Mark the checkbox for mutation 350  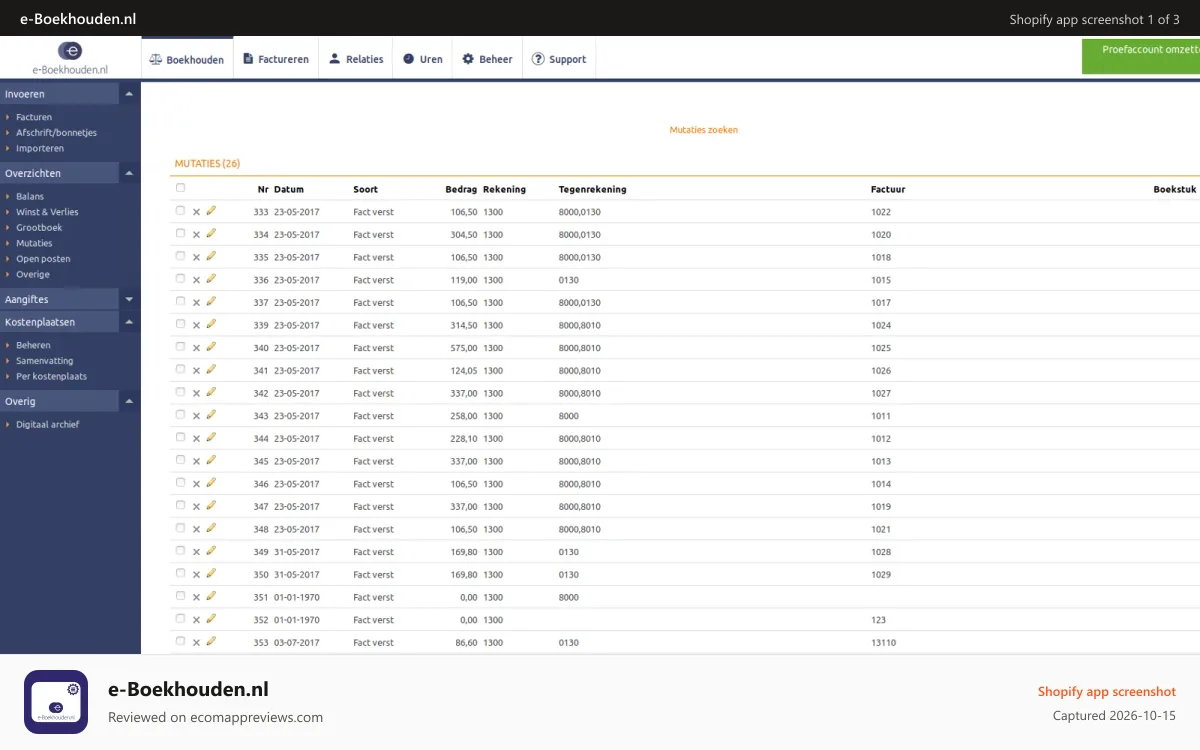[180, 573]
